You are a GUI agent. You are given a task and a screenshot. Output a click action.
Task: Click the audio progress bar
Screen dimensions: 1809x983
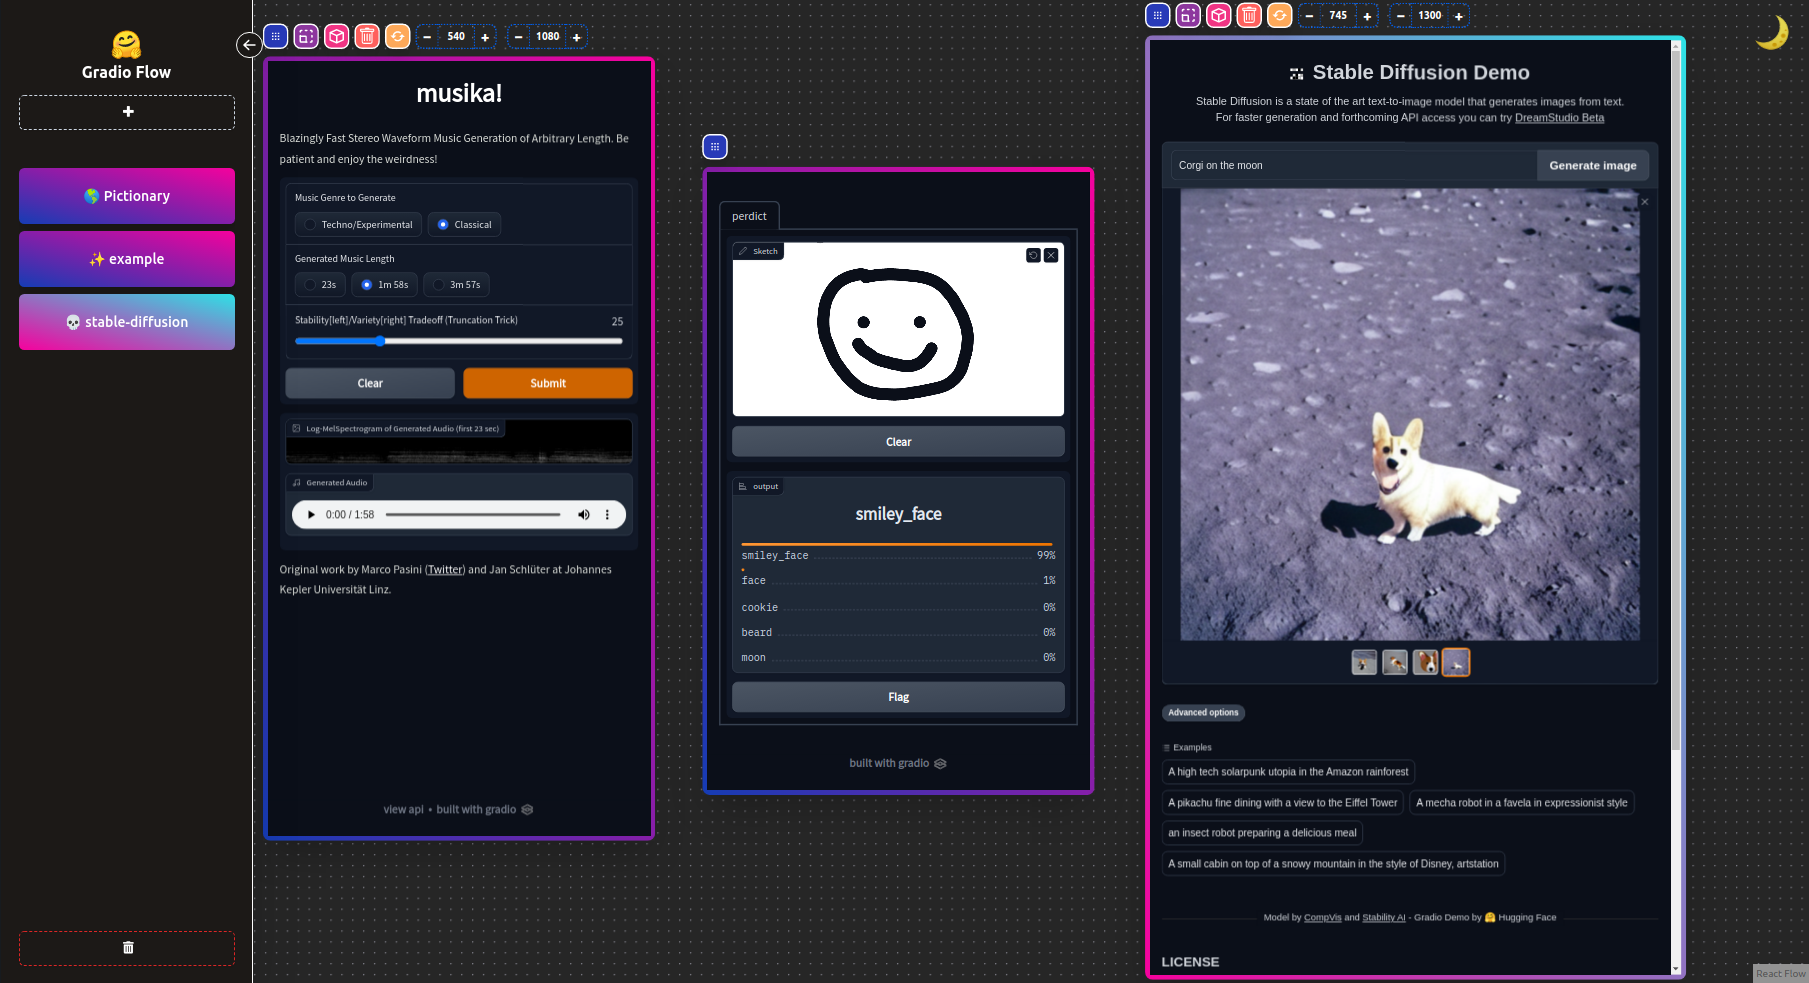pyautogui.click(x=473, y=515)
